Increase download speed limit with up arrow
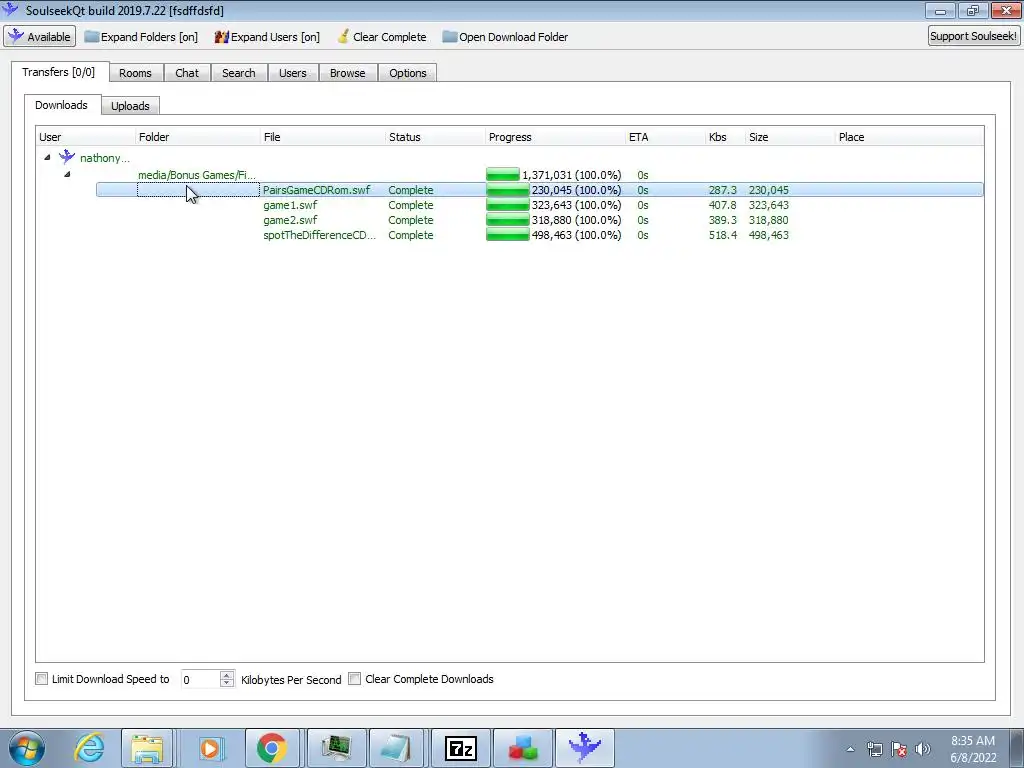The image size is (1024, 768). point(227,675)
